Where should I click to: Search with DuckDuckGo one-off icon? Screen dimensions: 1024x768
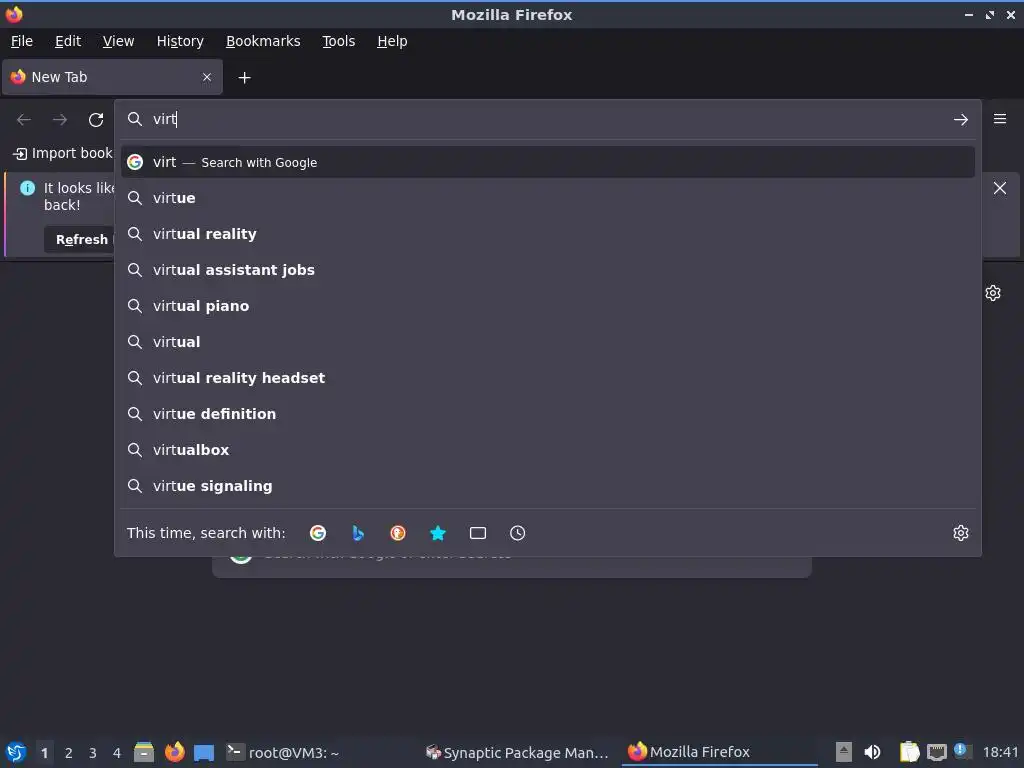[x=398, y=533]
